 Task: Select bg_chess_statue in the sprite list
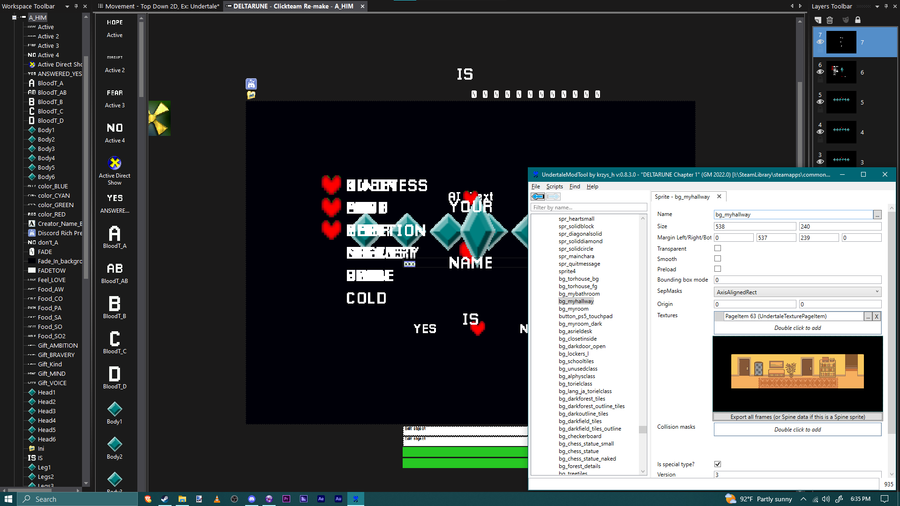coord(578,451)
